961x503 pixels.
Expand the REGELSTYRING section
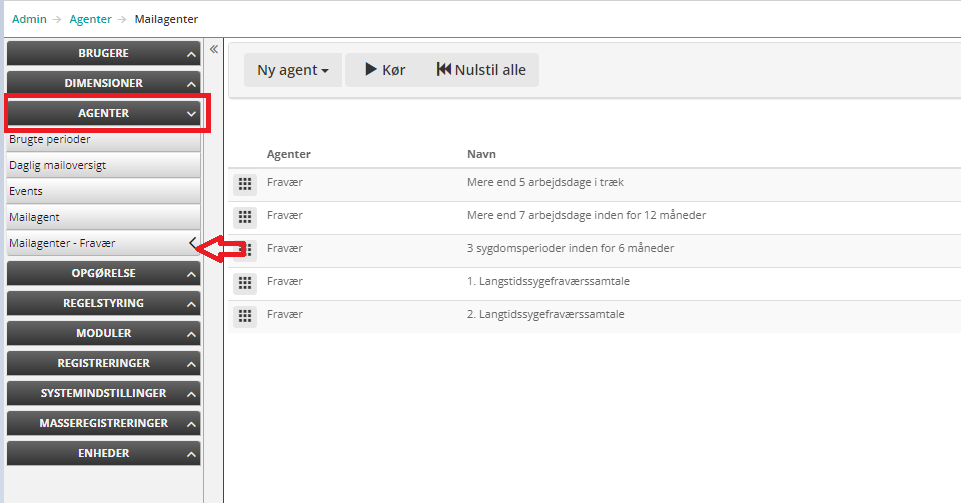103,303
